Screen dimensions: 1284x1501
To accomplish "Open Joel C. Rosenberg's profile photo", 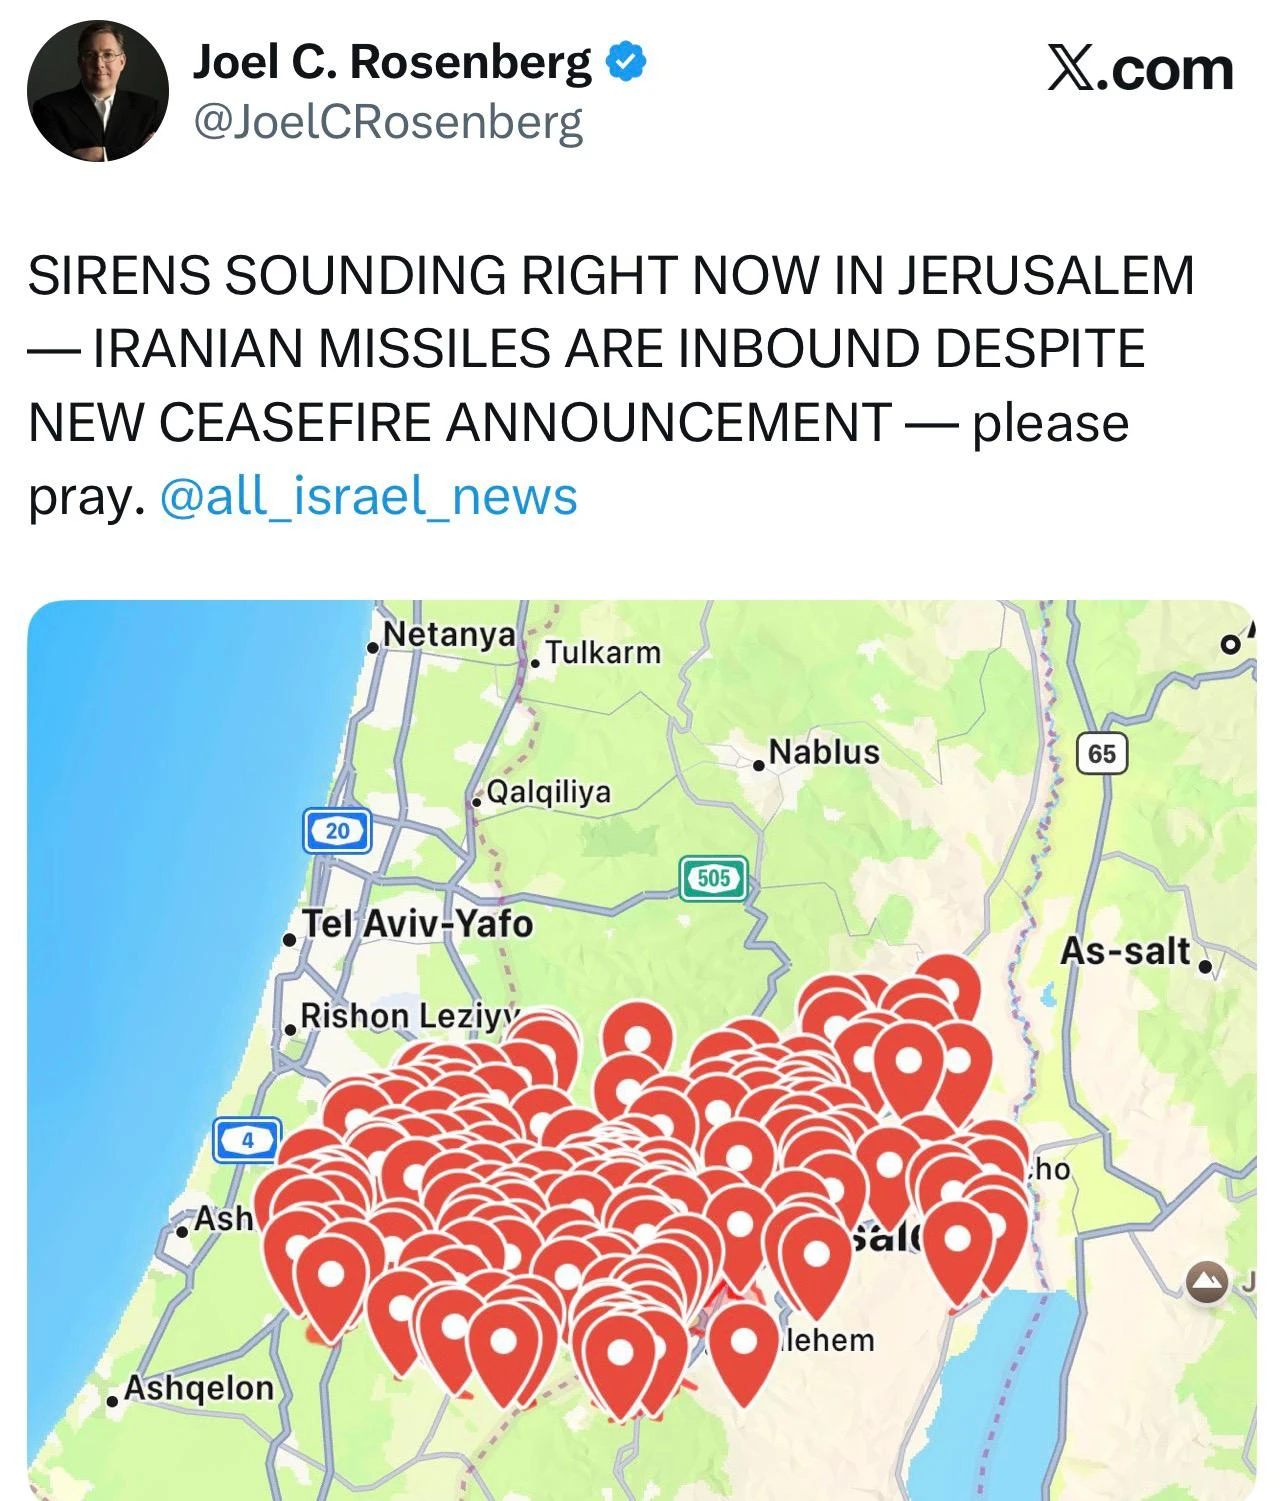I will (97, 91).
